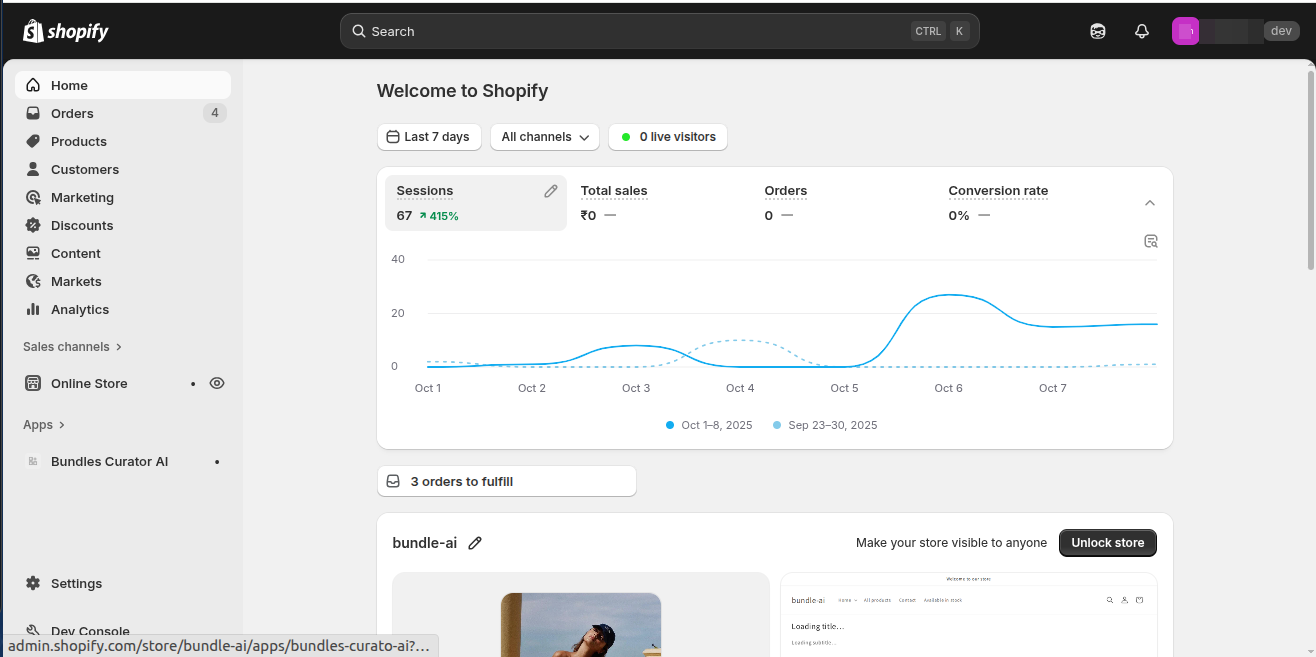The height and width of the screenshot is (657, 1316).
Task: Open the Sidekick assistant icon in header
Action: [1098, 31]
